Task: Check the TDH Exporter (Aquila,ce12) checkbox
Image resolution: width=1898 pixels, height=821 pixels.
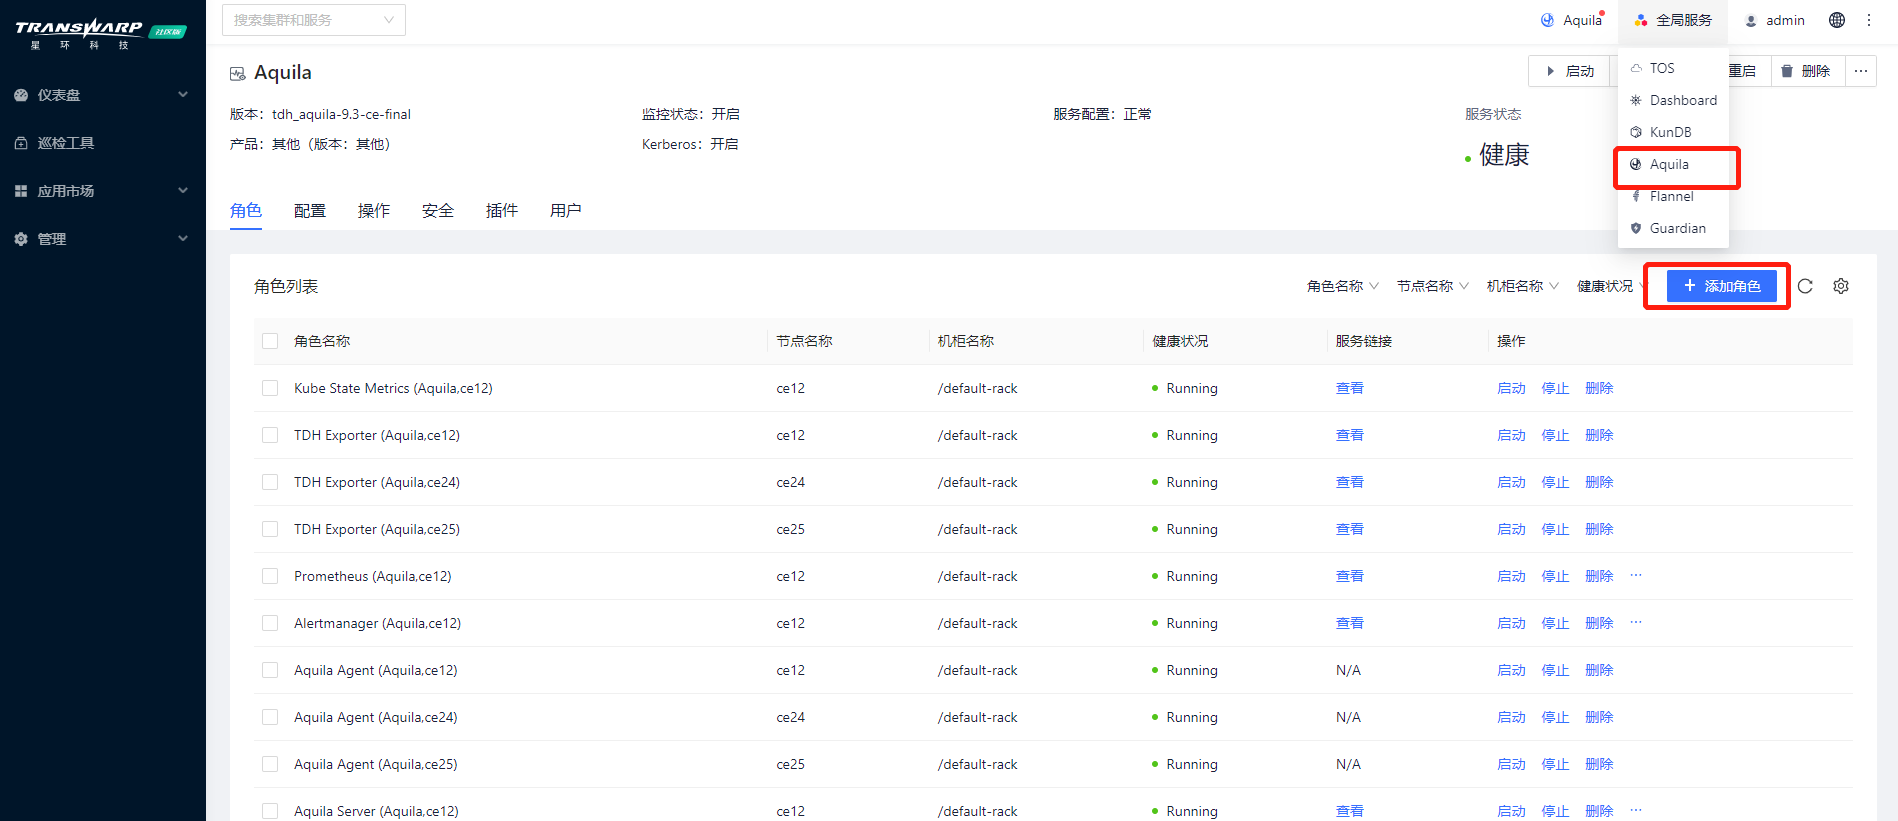Action: [x=270, y=435]
